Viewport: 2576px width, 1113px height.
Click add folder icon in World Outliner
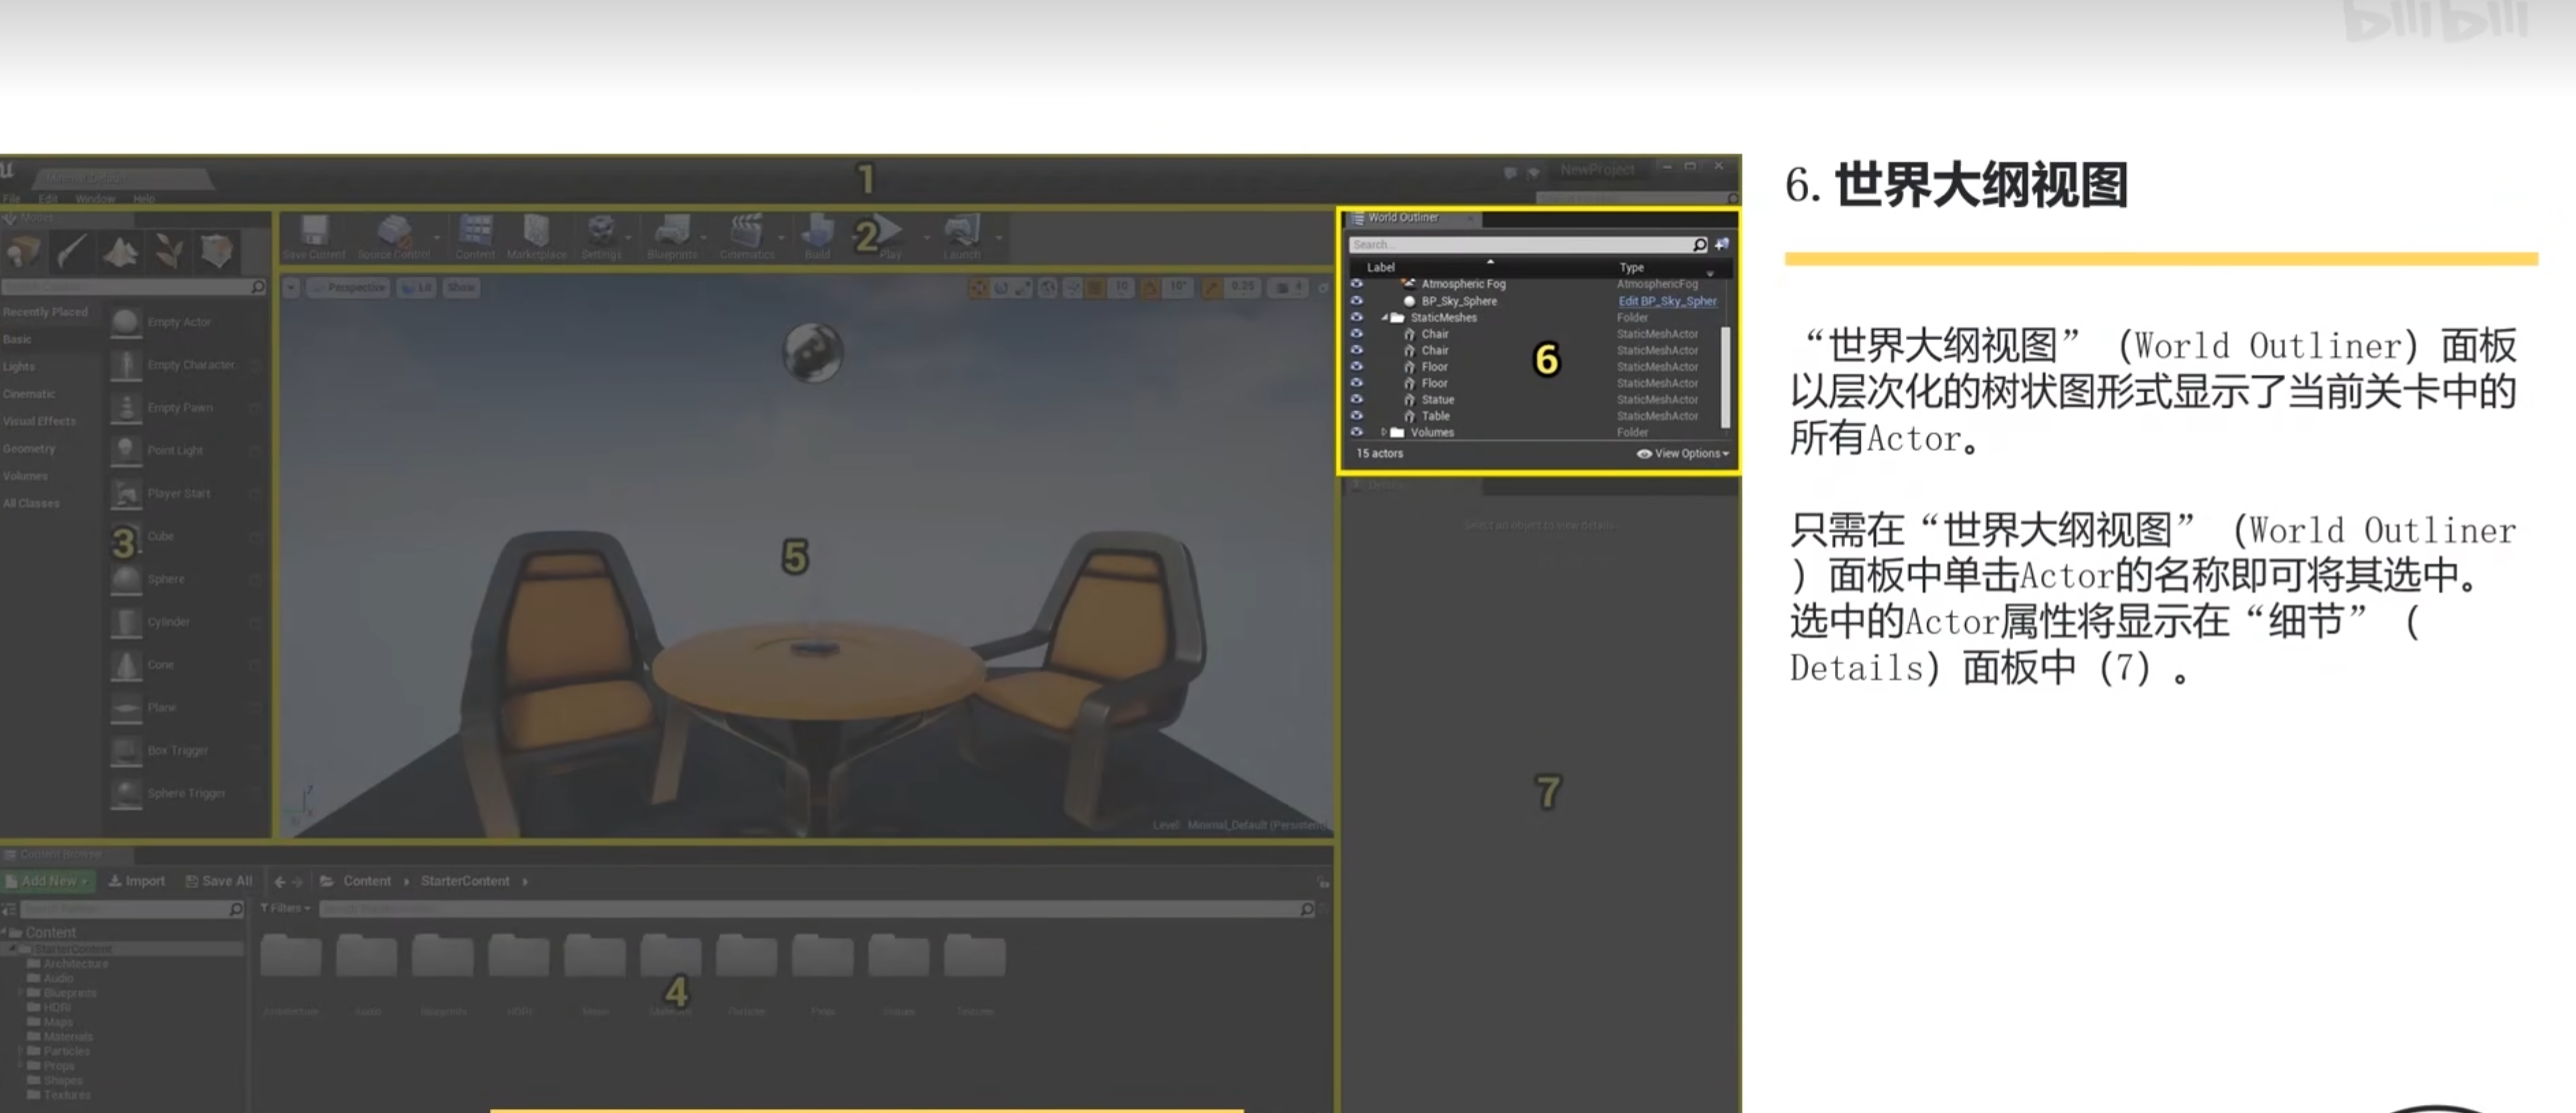pos(1722,244)
